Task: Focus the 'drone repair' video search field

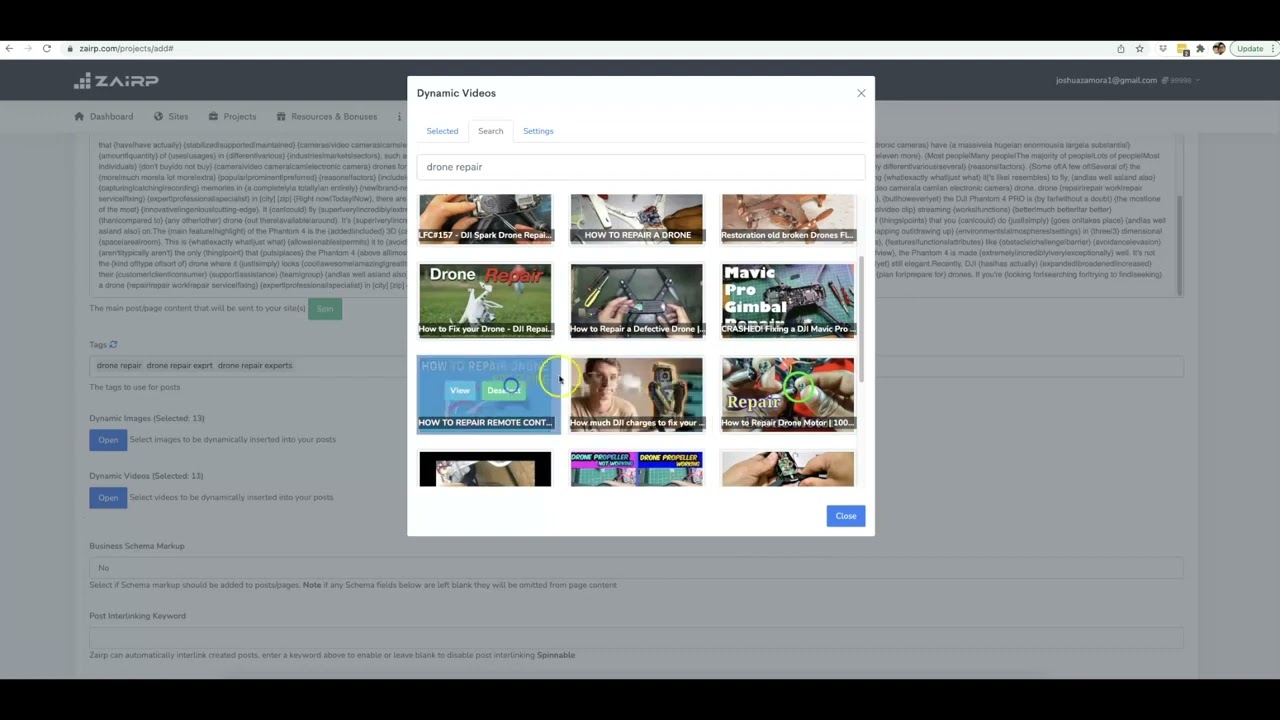Action: pos(640,167)
